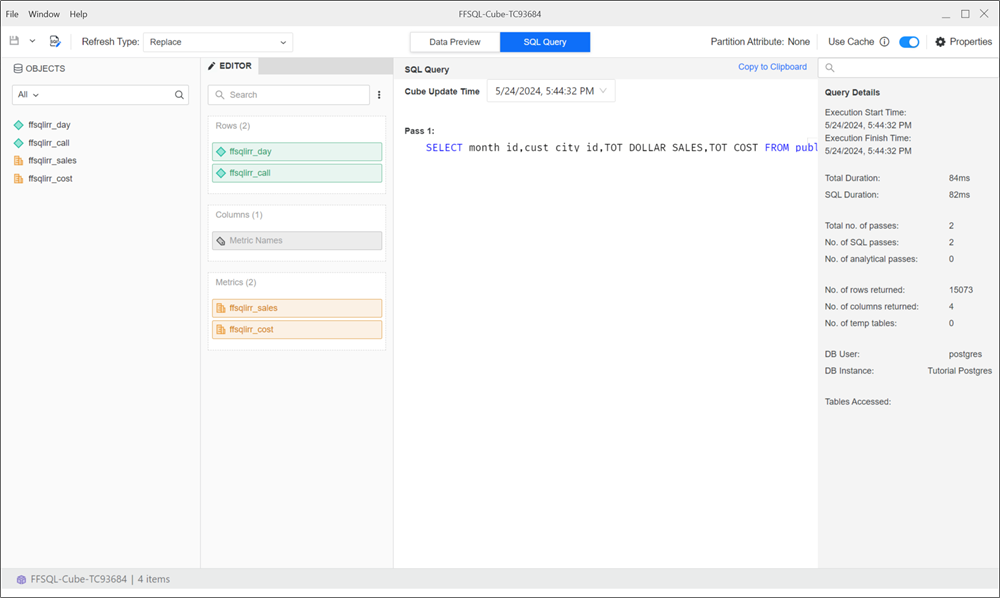Open save options dropdown arrow
Screen dimensions: 1000x598
32,41
